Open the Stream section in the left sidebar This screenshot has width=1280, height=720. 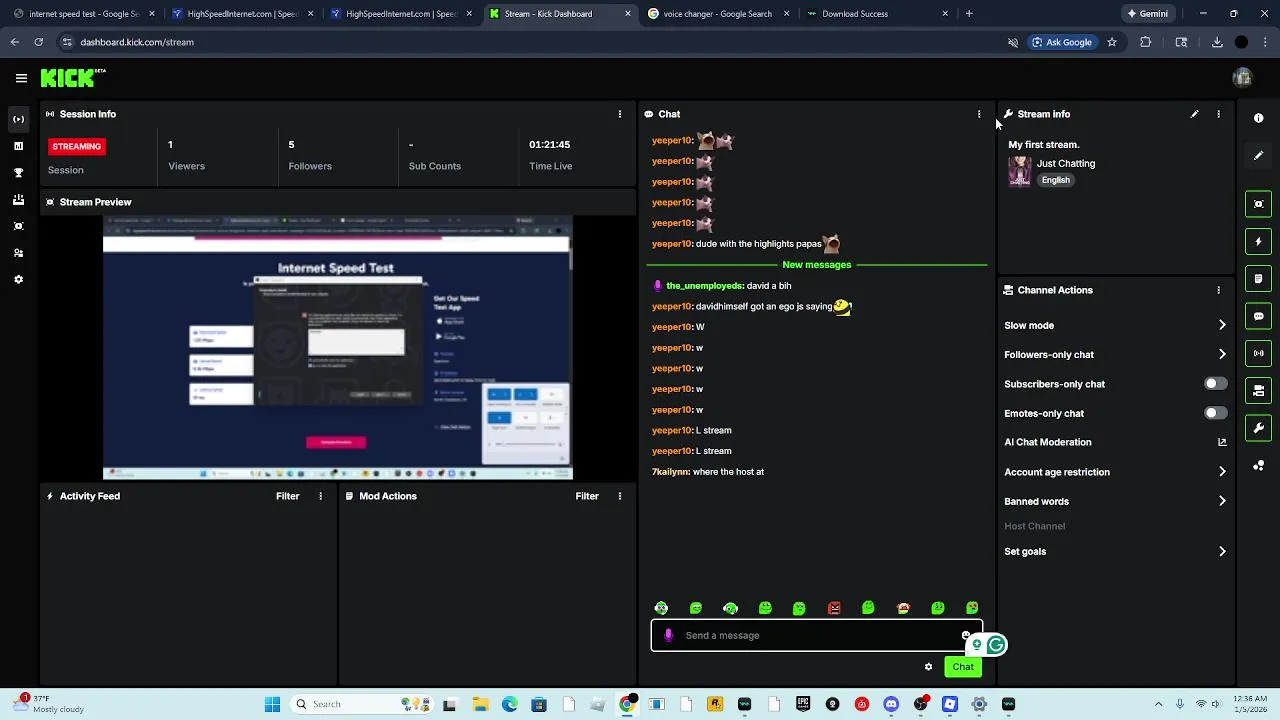(x=18, y=119)
